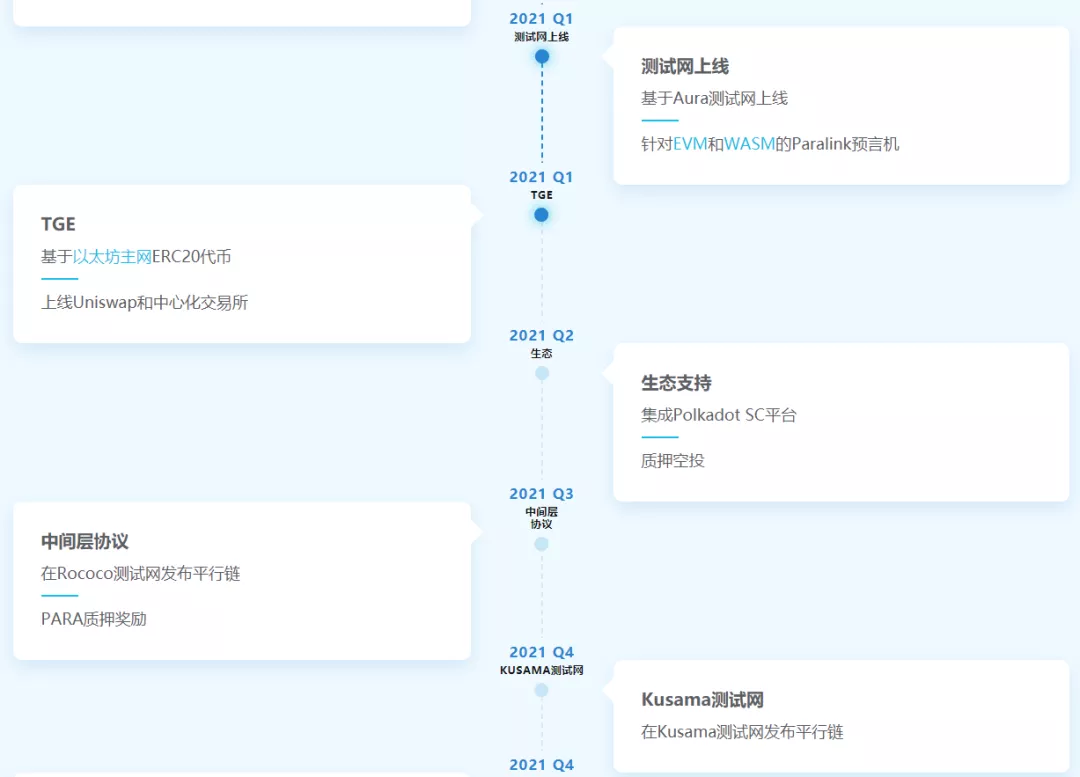Expand the 生态支持 card heading
This screenshot has width=1080, height=777.
pyautogui.click(x=677, y=383)
